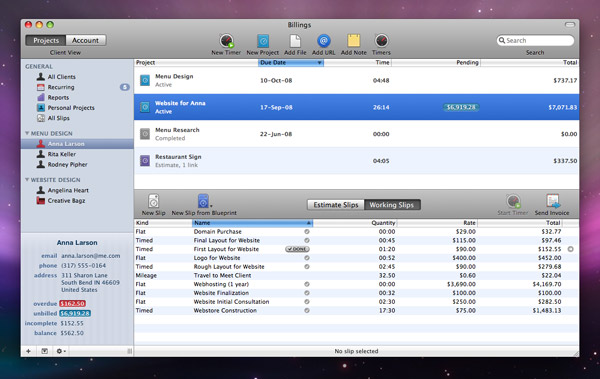Image resolution: width=600 pixels, height=379 pixels.
Task: Add a Note with yellow icon
Action: [354, 41]
